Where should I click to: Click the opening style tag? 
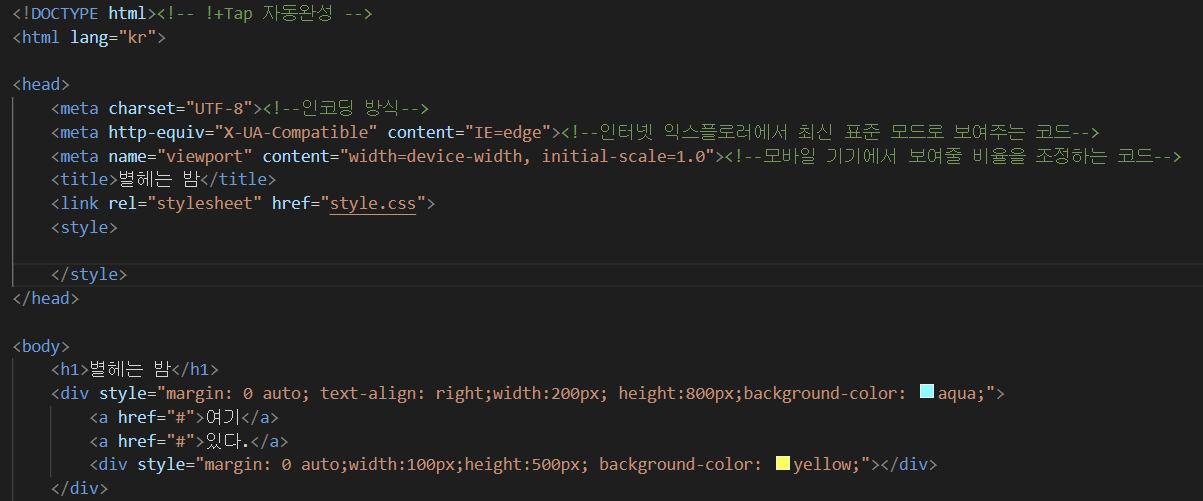(85, 227)
